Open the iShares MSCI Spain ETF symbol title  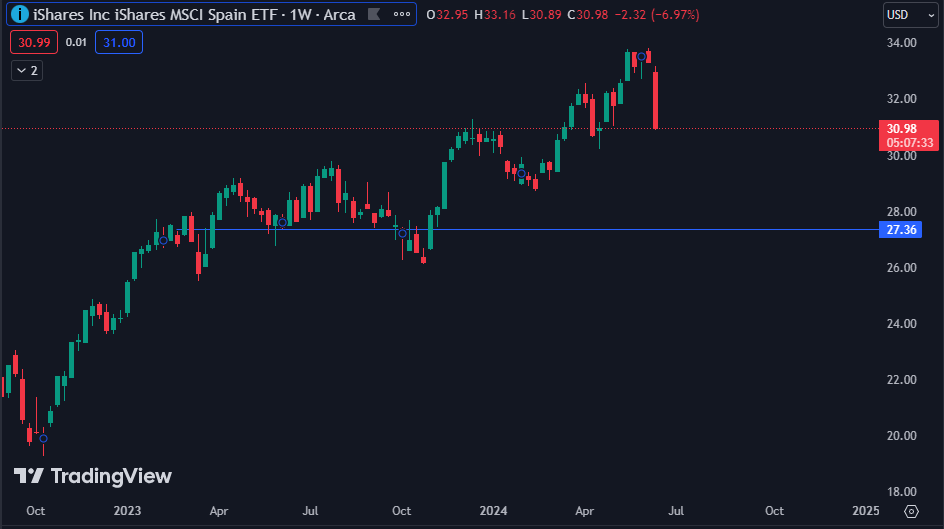tap(194, 14)
